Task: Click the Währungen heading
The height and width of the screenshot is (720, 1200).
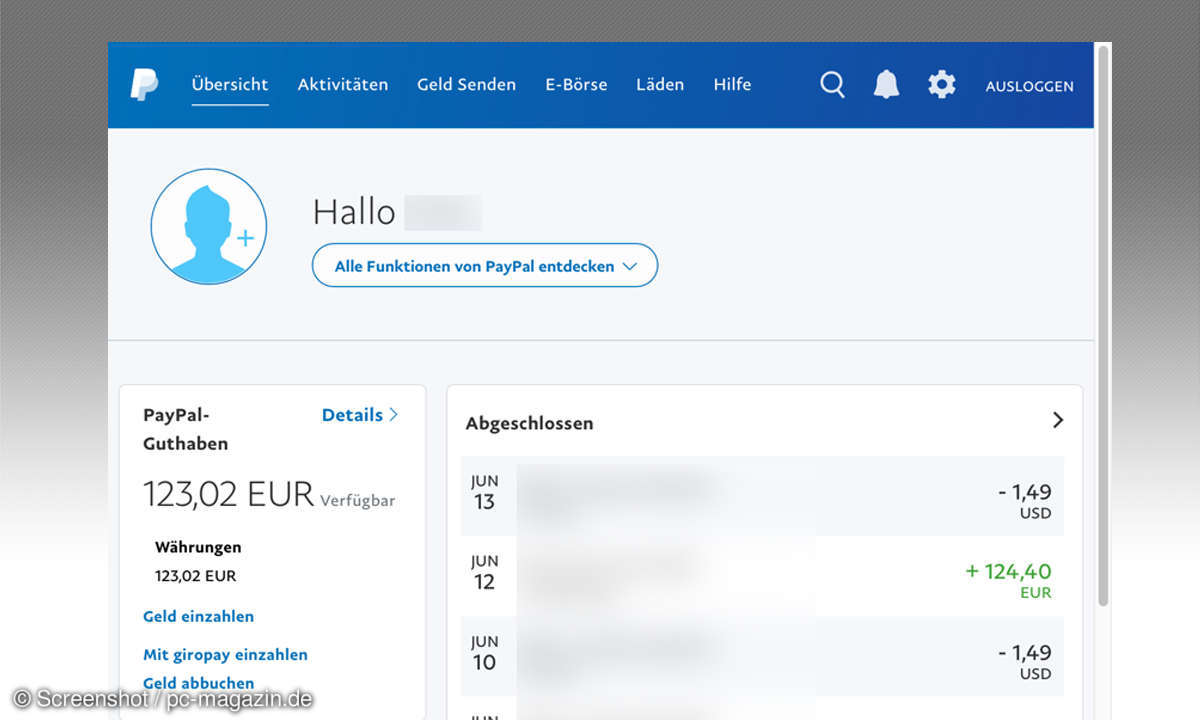Action: [198, 547]
